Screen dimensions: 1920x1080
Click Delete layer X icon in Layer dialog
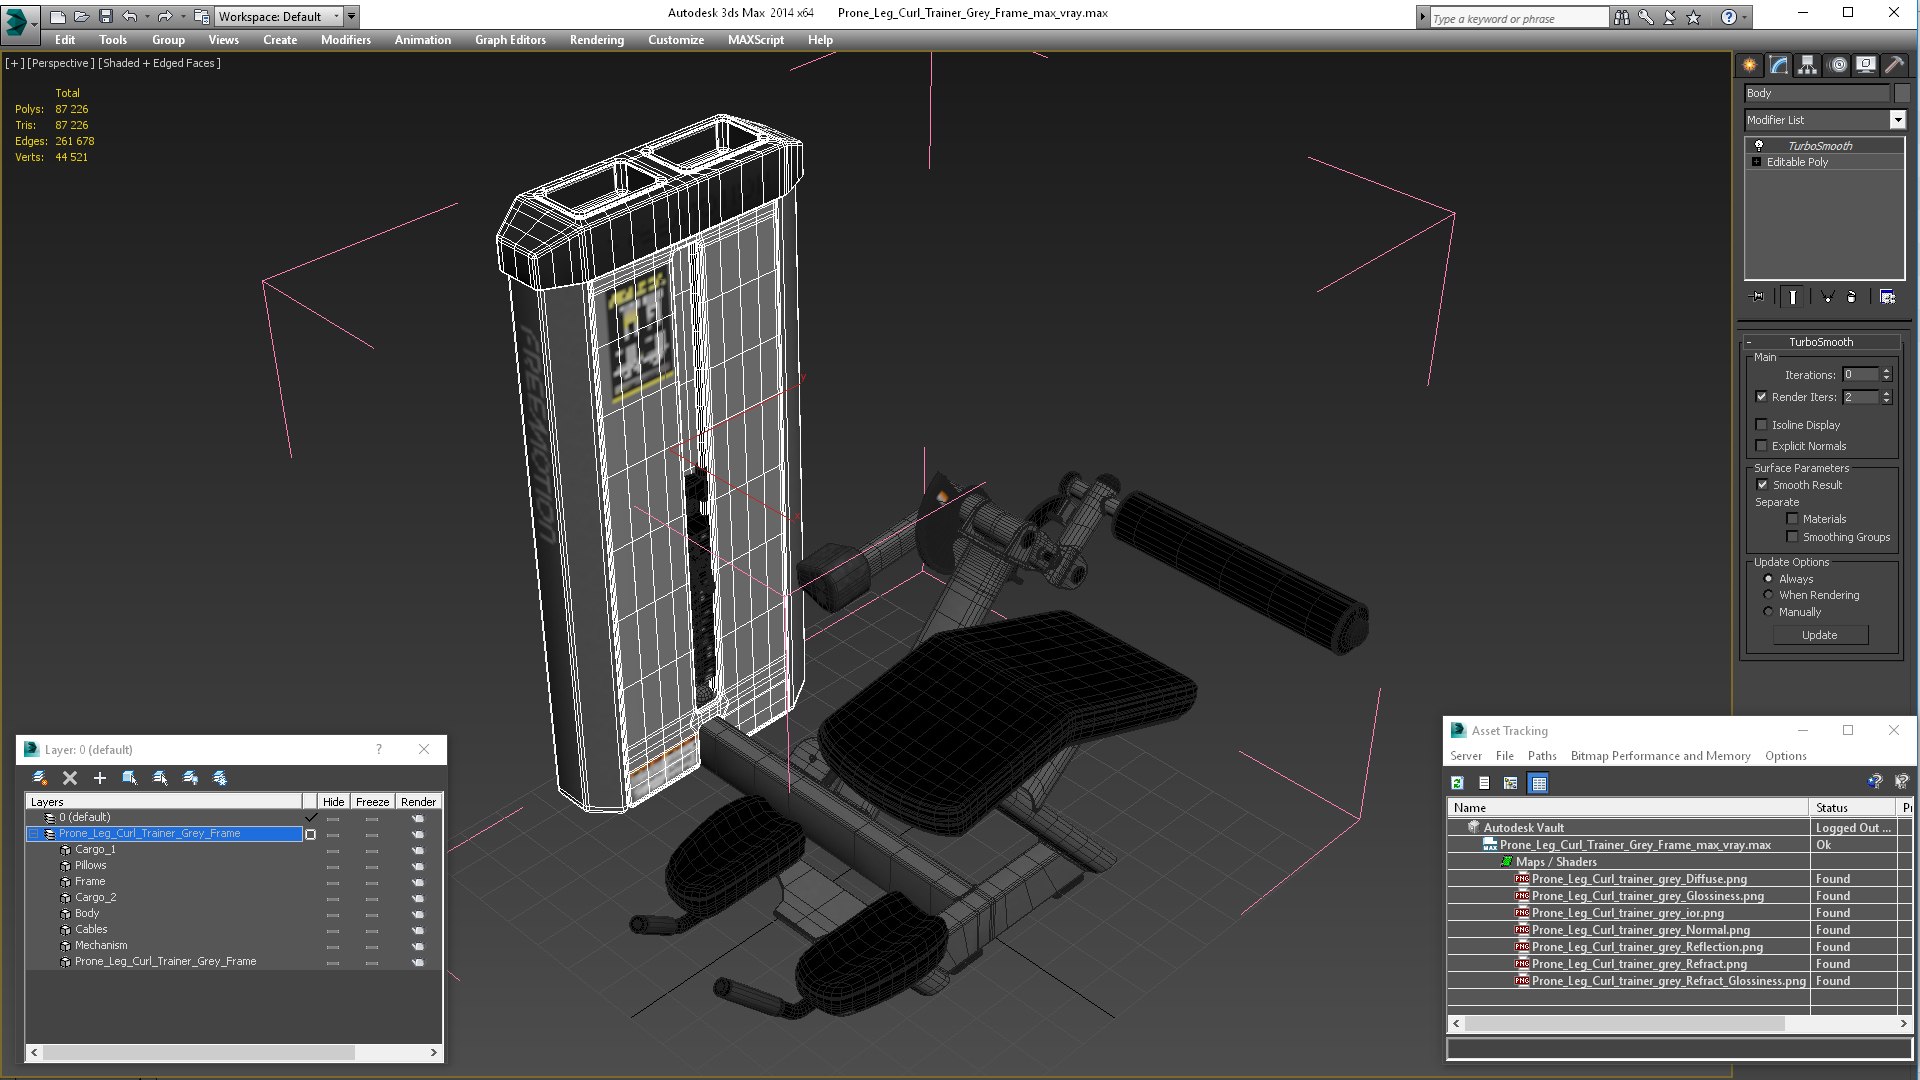(70, 778)
